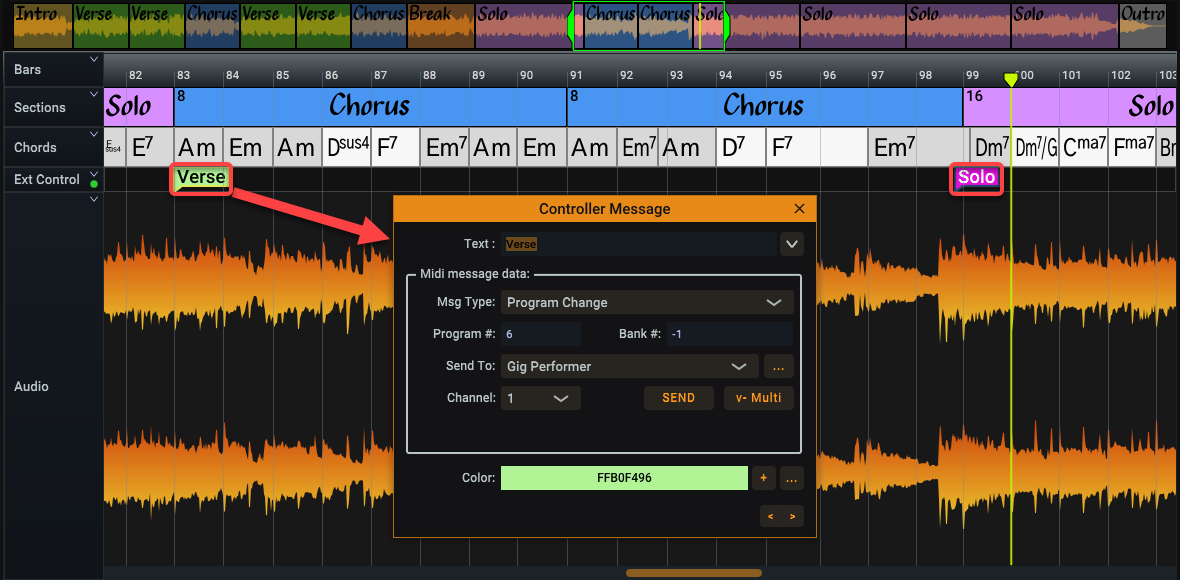Close the Controller Message dialog
Screen dimensions: 1180x580
pyautogui.click(x=799, y=209)
